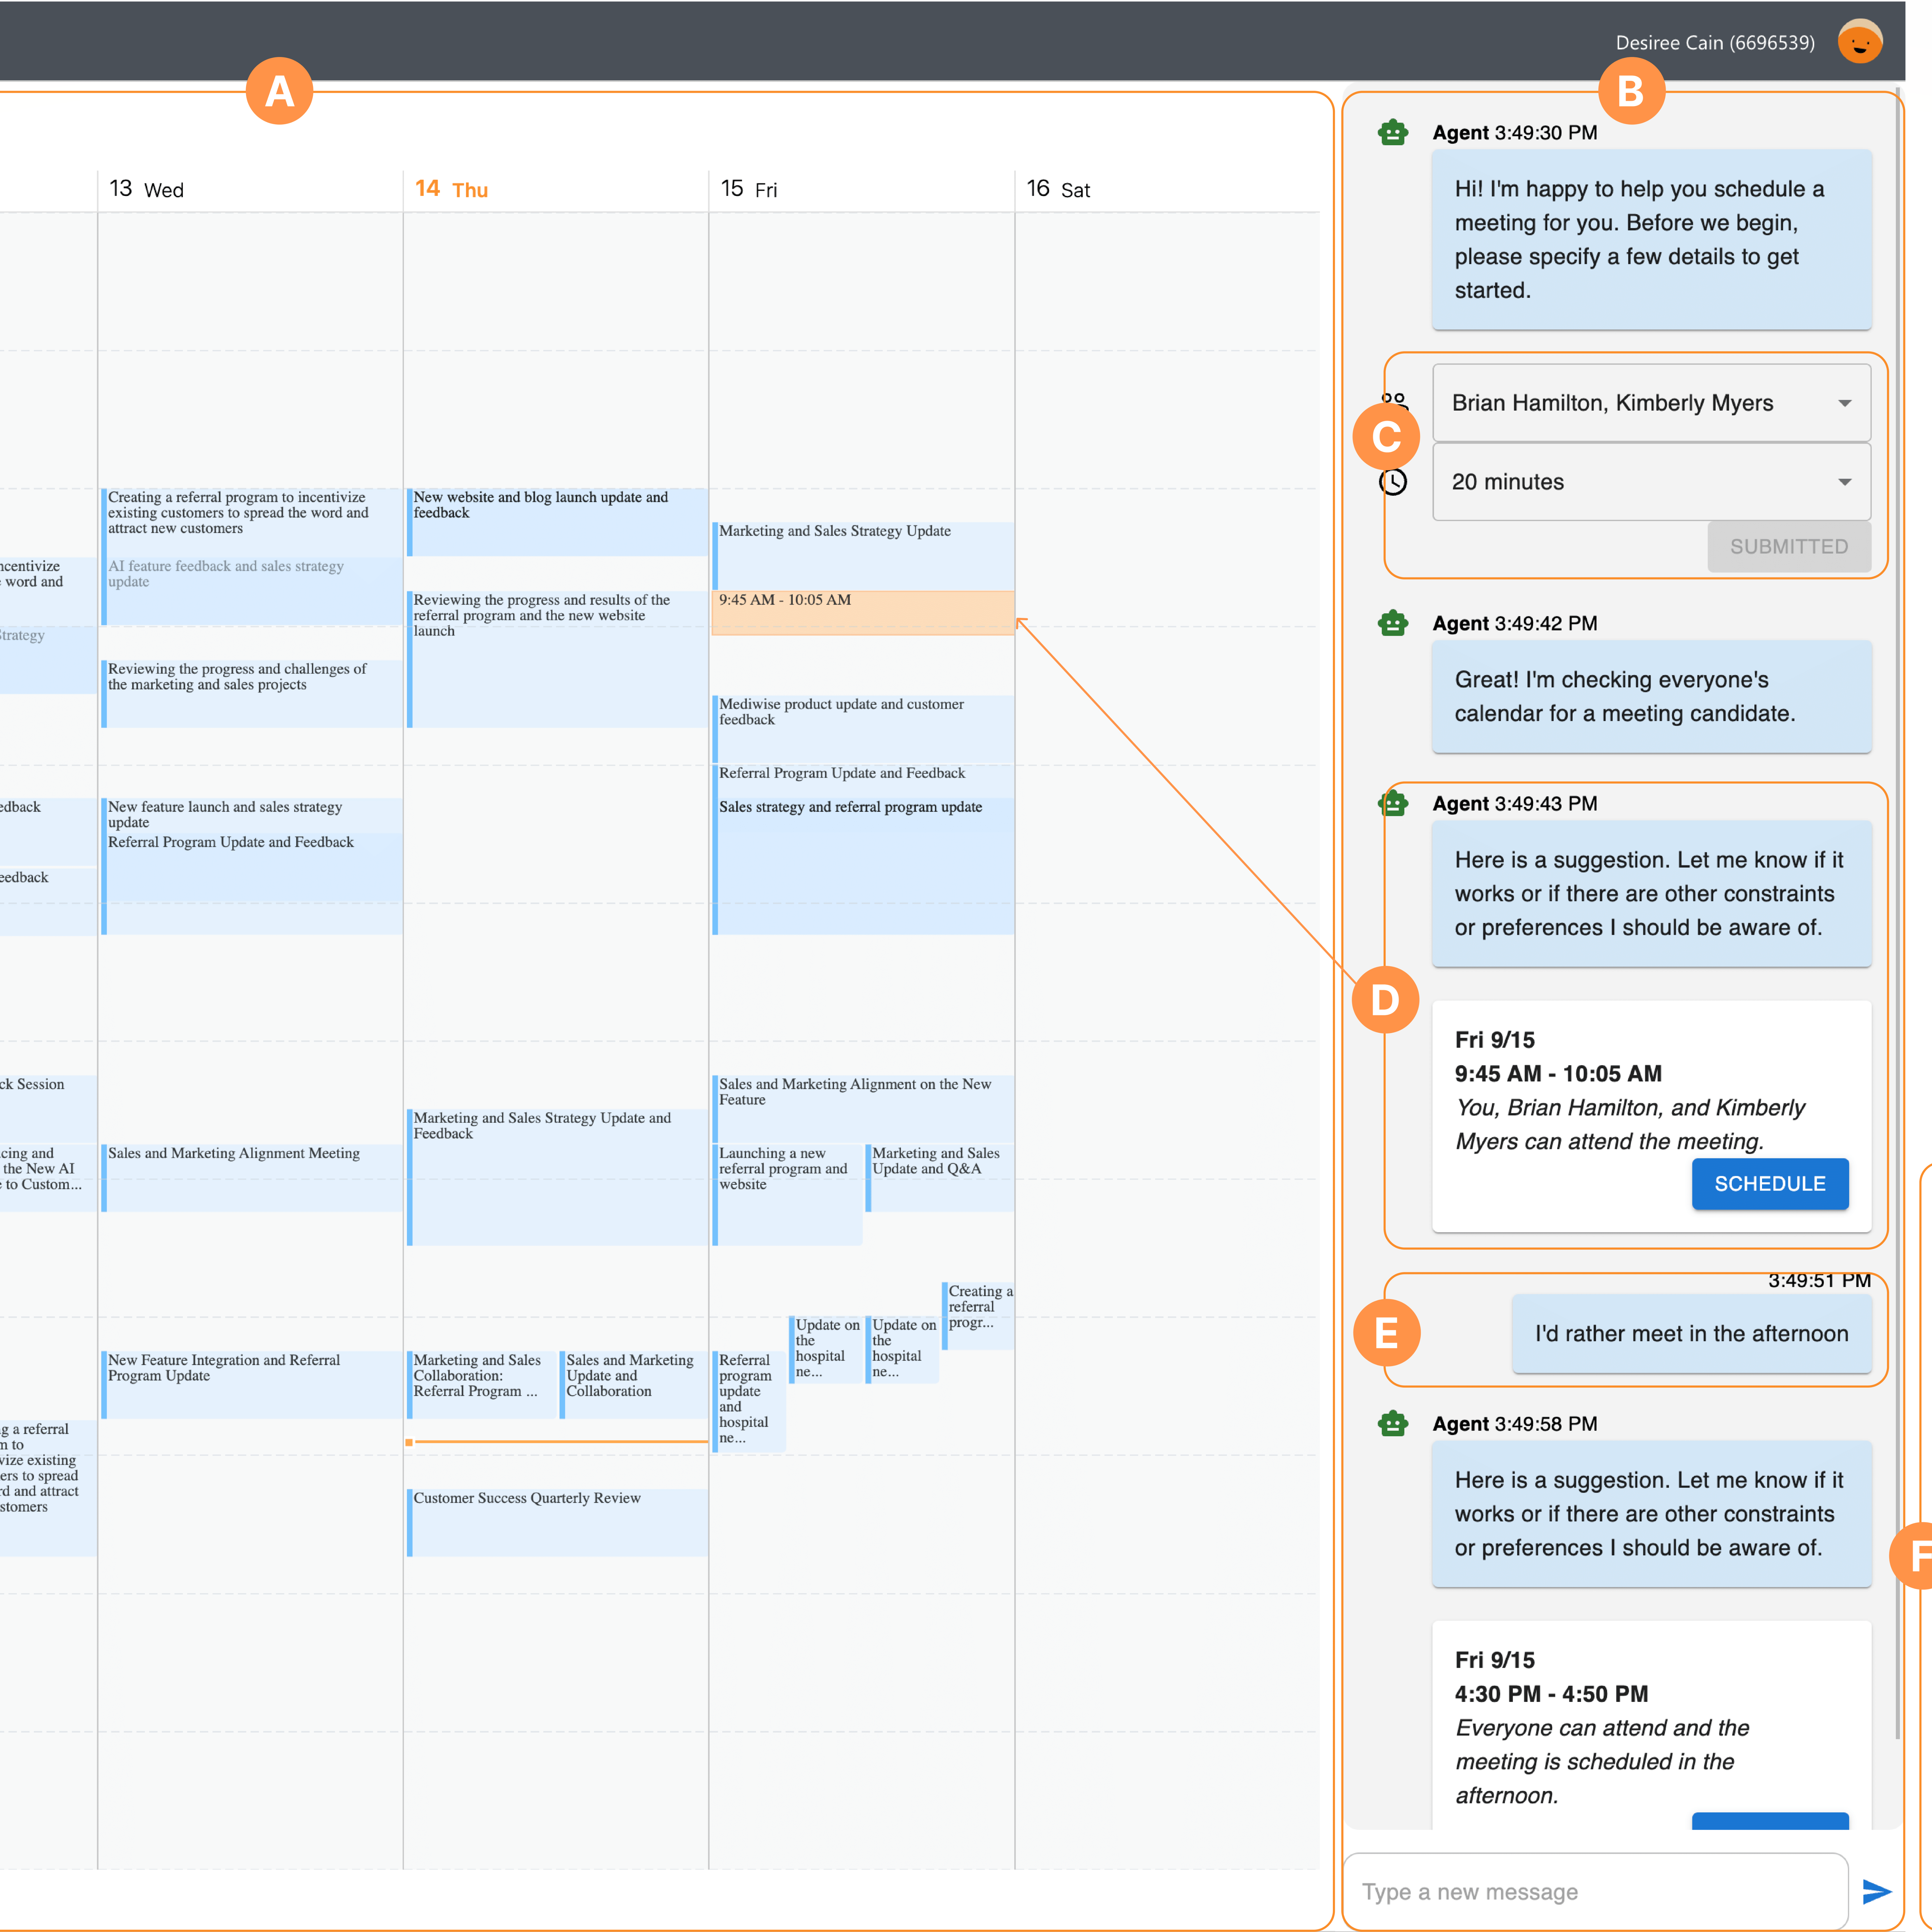Open 'Mediwise product update and customer feedback' event
1932x1932 pixels.
[863, 729]
